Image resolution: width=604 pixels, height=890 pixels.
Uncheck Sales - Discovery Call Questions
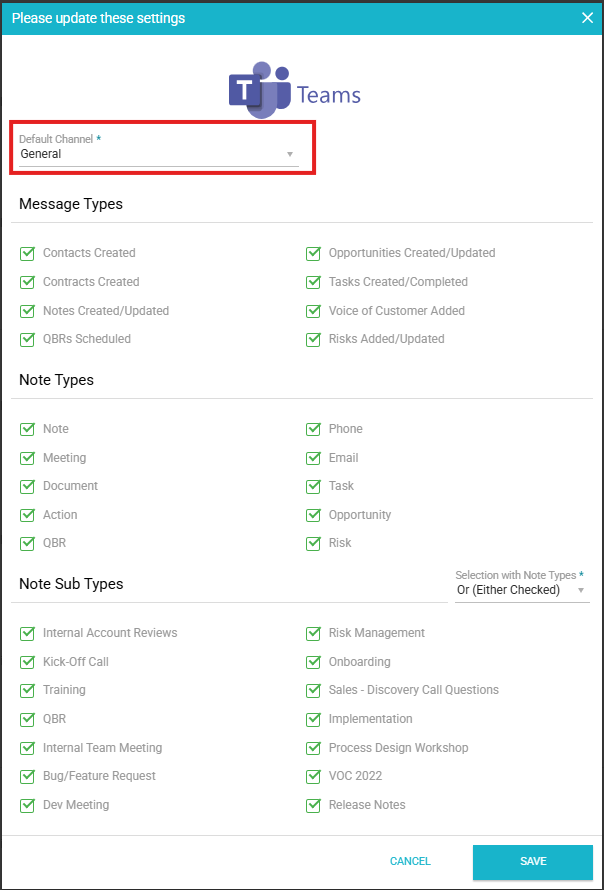tap(314, 691)
